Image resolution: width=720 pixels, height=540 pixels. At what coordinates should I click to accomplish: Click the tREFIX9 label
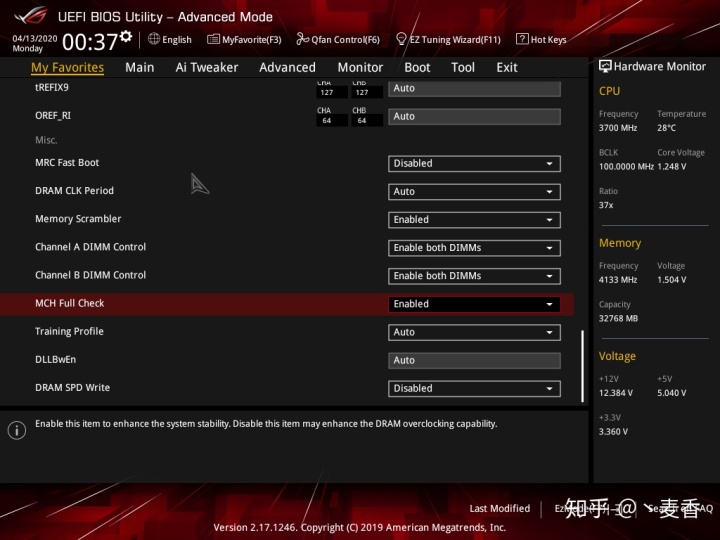click(x=51, y=87)
